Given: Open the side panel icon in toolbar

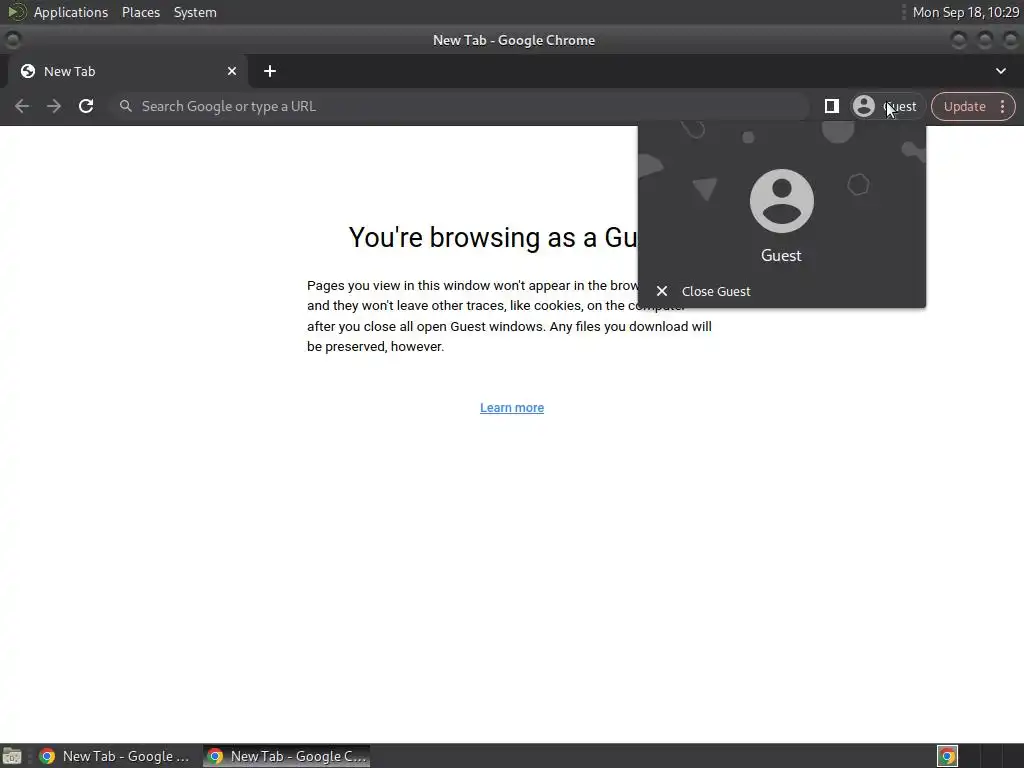Looking at the screenshot, I should point(831,106).
